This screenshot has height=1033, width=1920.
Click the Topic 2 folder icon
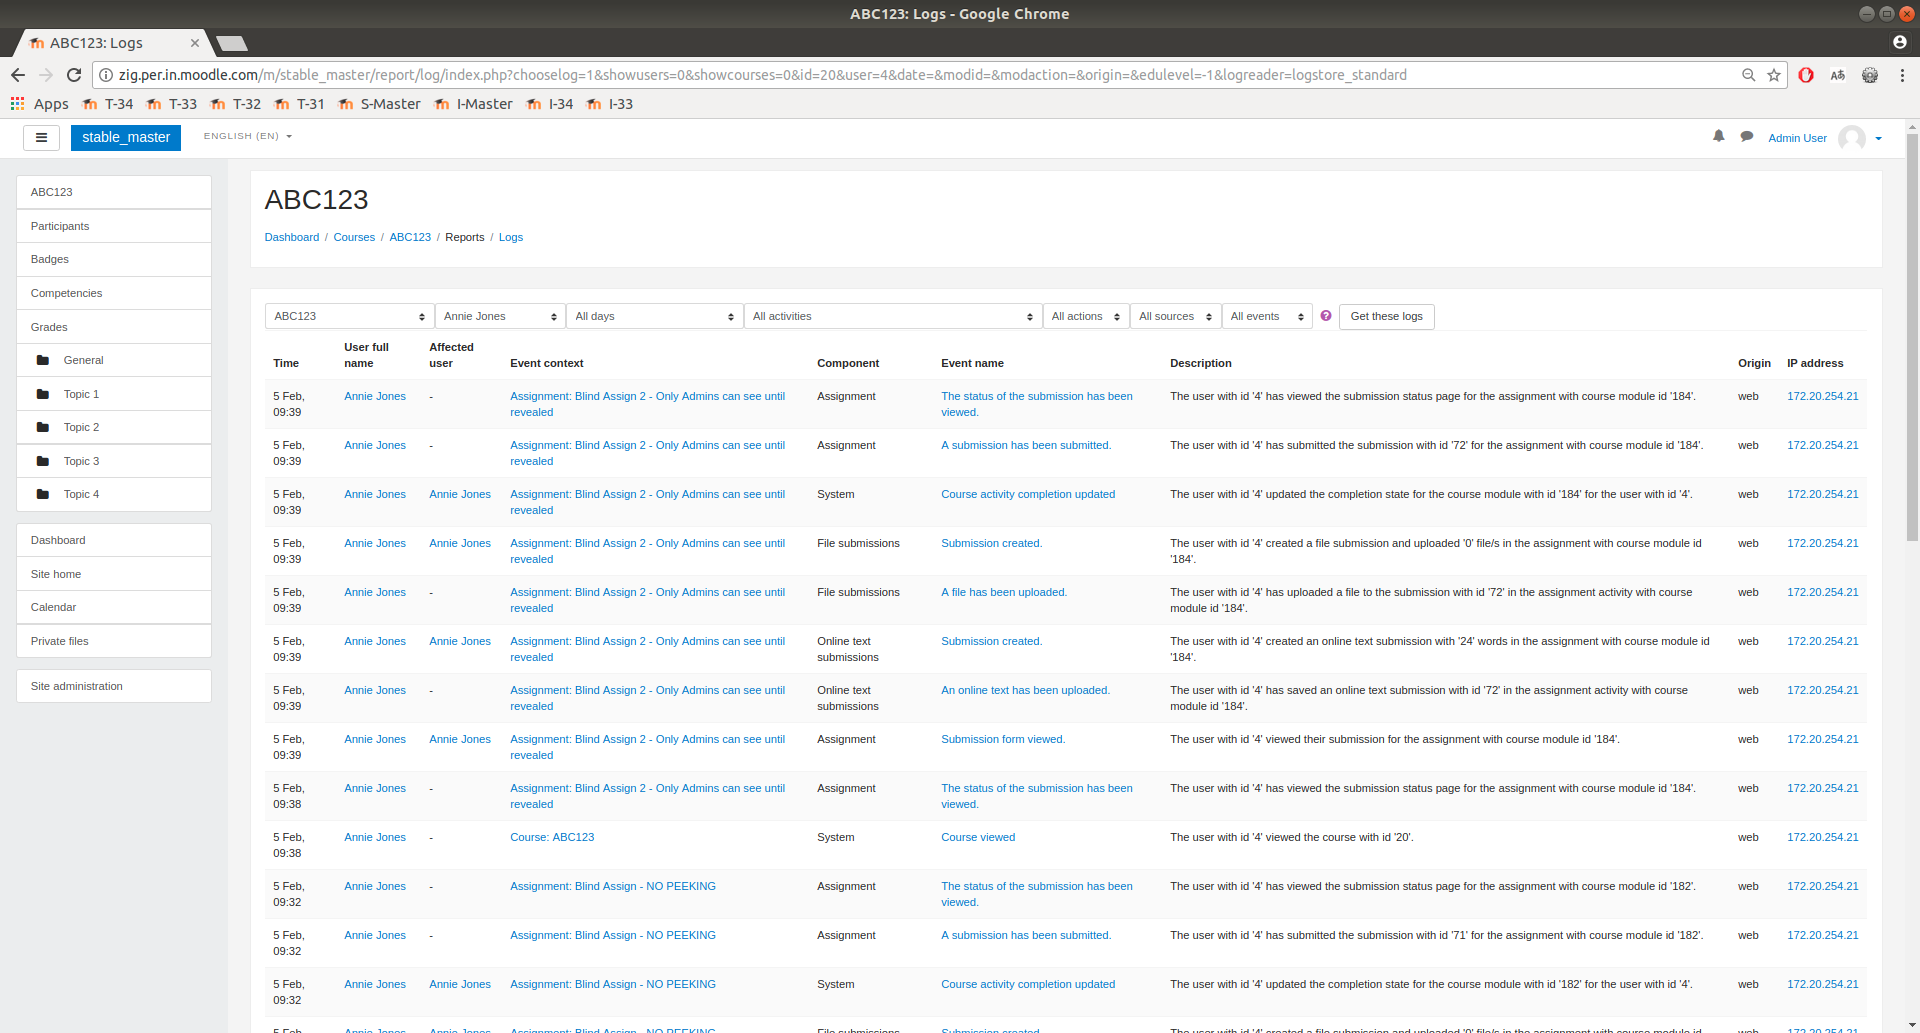click(43, 427)
